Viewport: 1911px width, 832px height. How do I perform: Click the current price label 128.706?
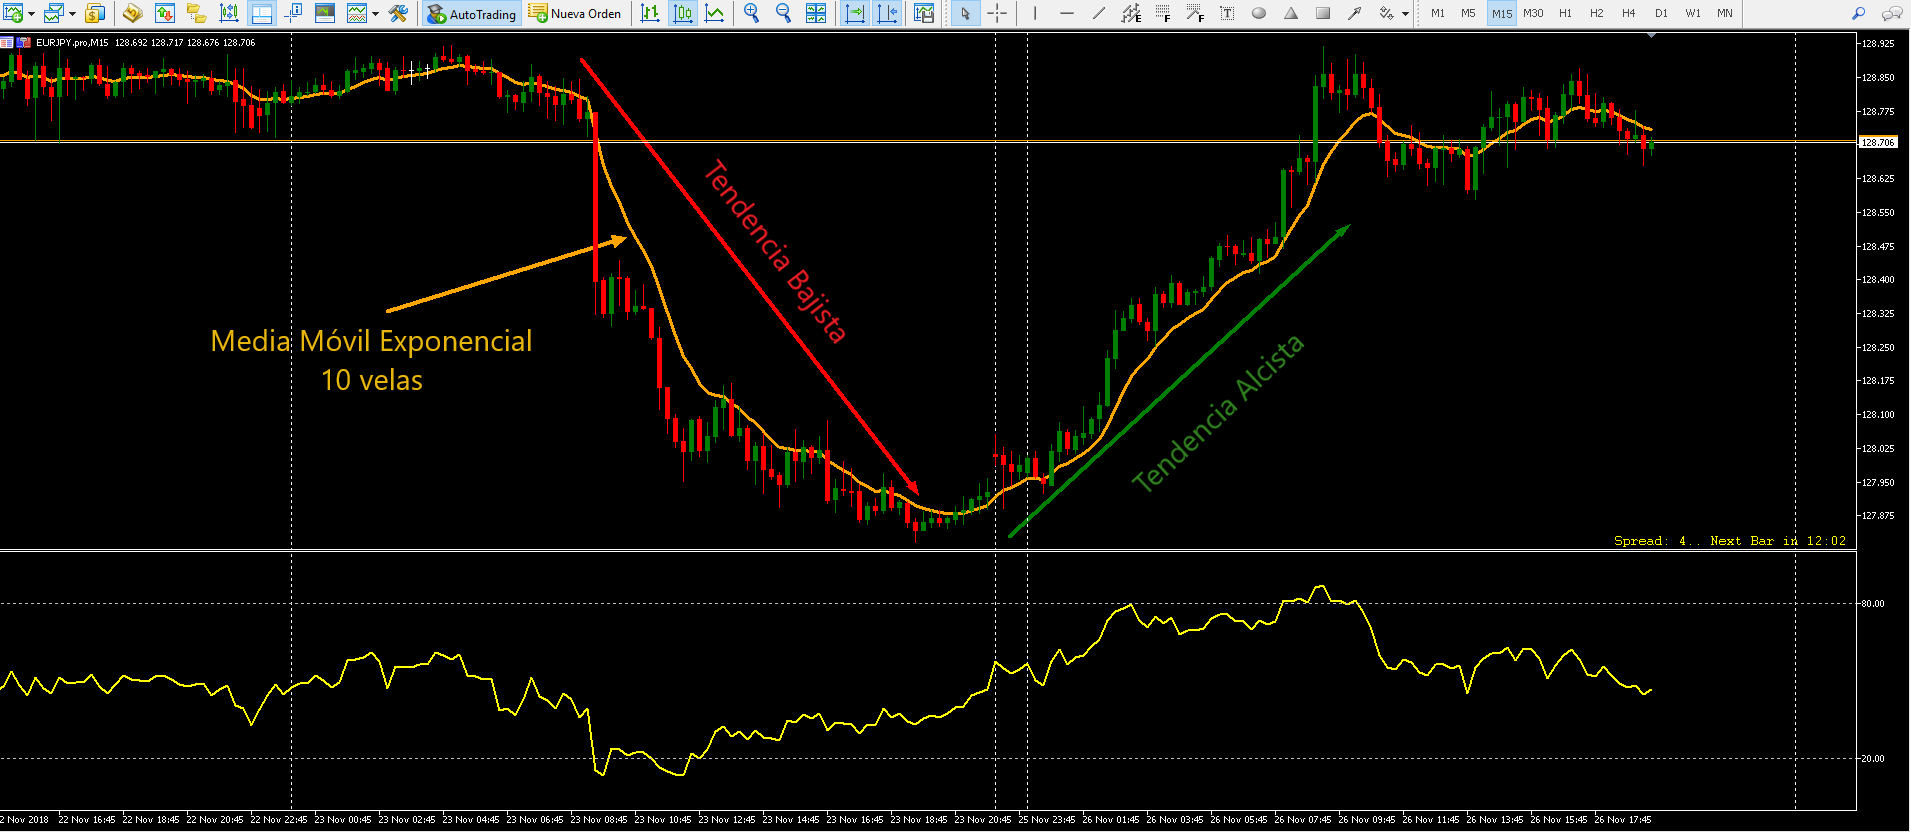click(1877, 143)
